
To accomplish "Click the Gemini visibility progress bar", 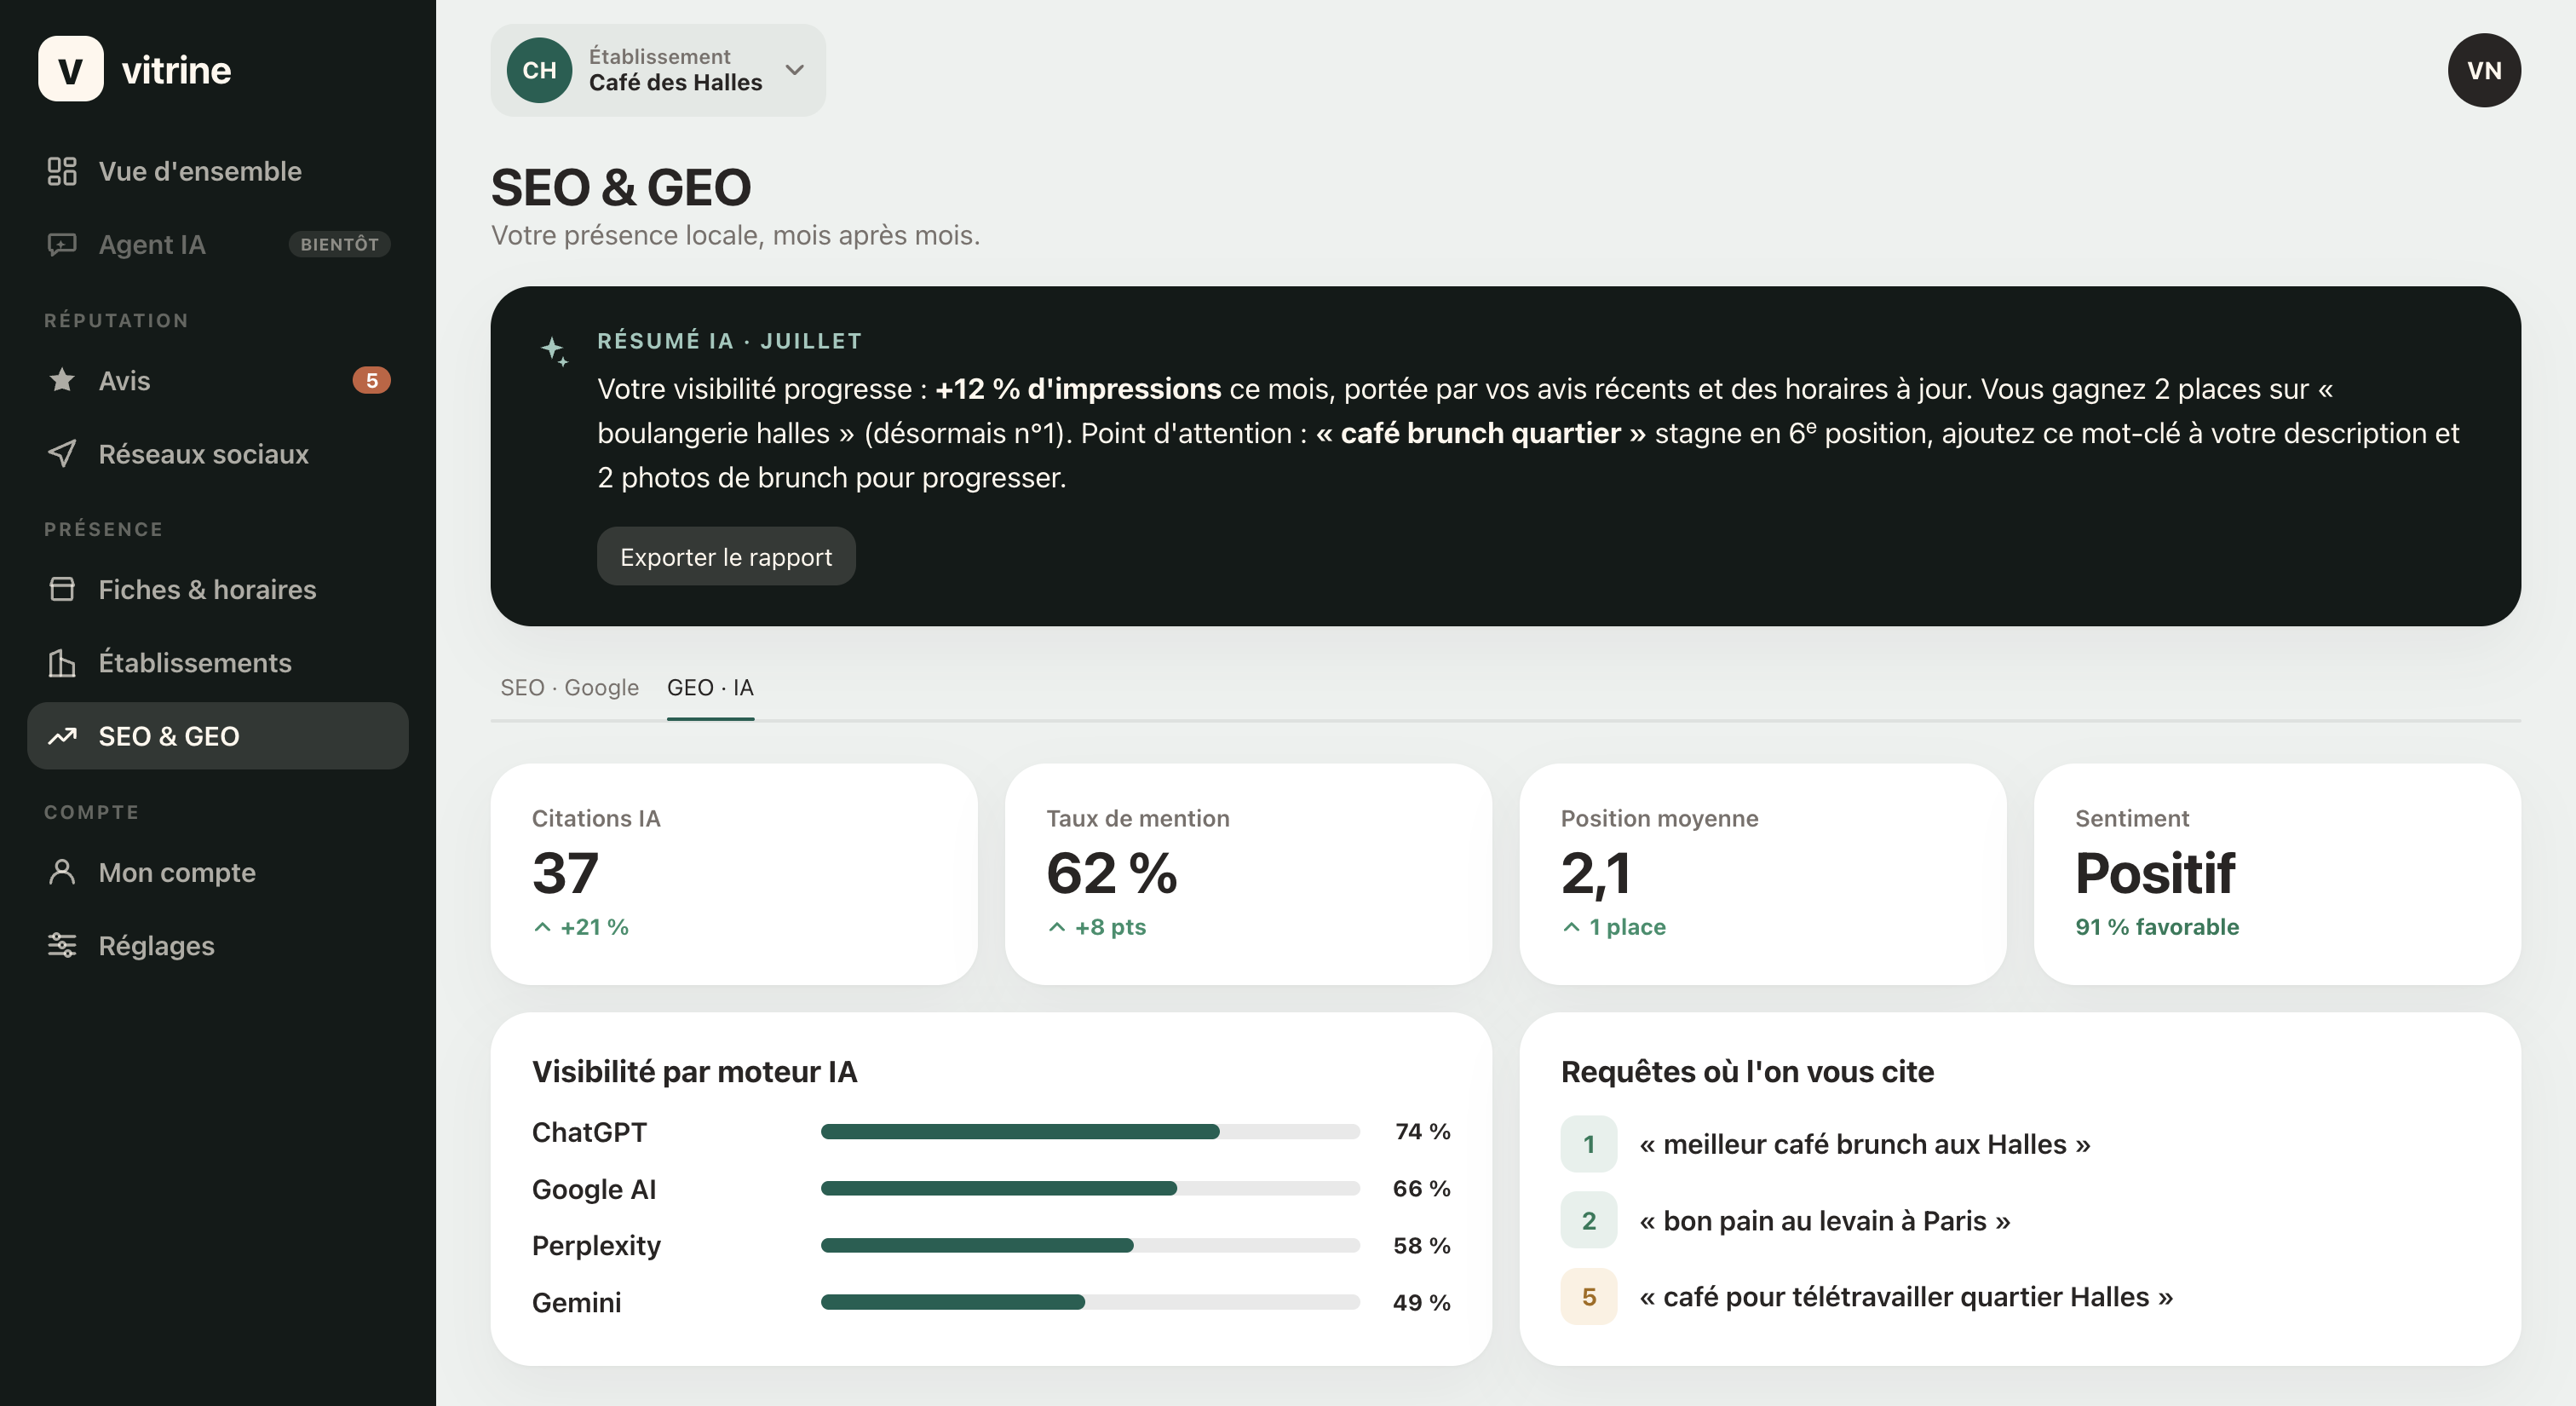I will pos(1090,1302).
